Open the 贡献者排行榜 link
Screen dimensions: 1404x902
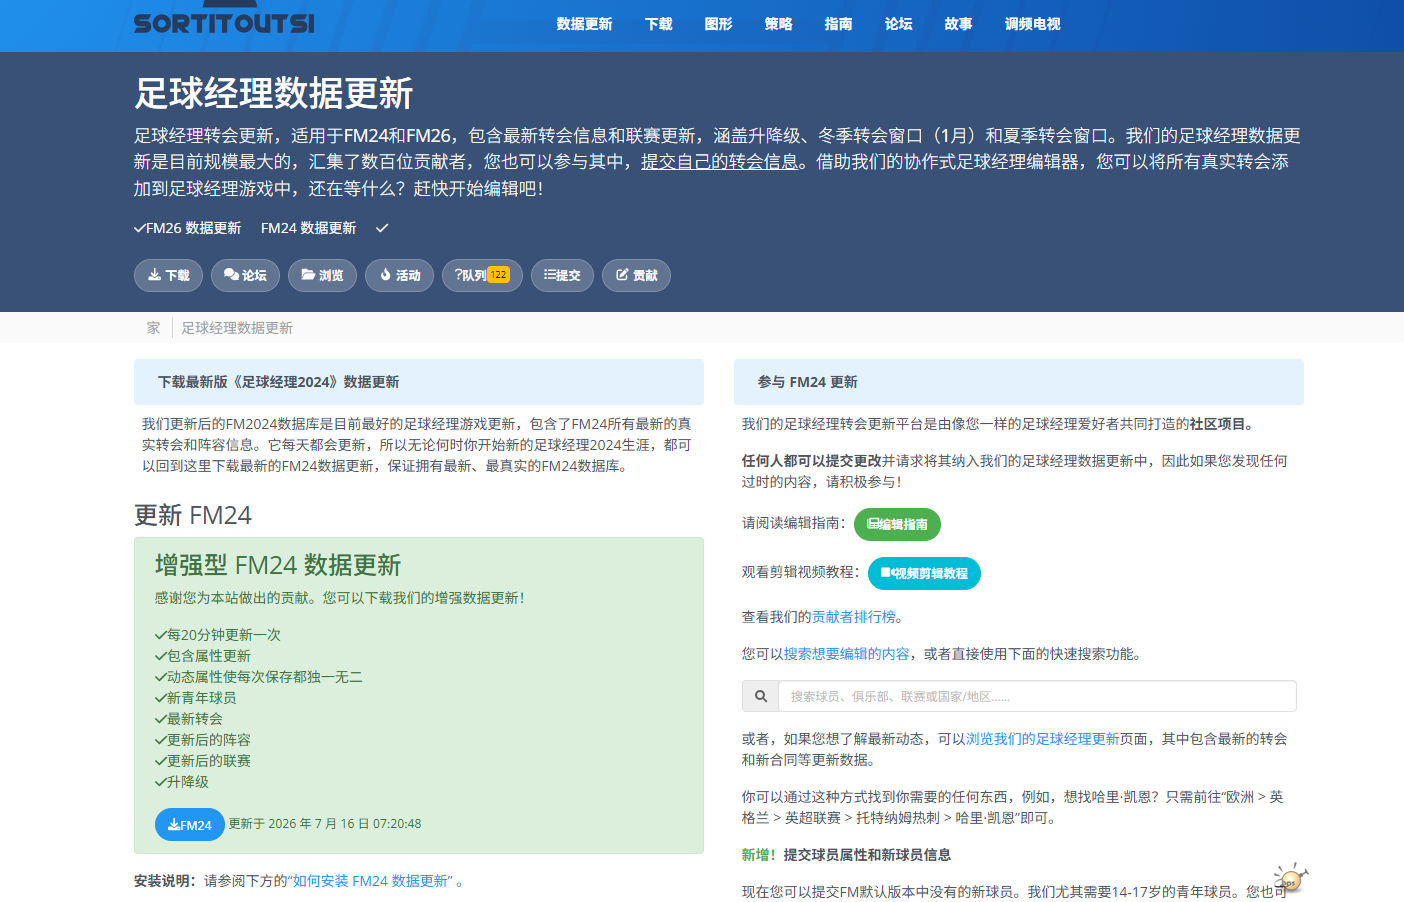(853, 617)
